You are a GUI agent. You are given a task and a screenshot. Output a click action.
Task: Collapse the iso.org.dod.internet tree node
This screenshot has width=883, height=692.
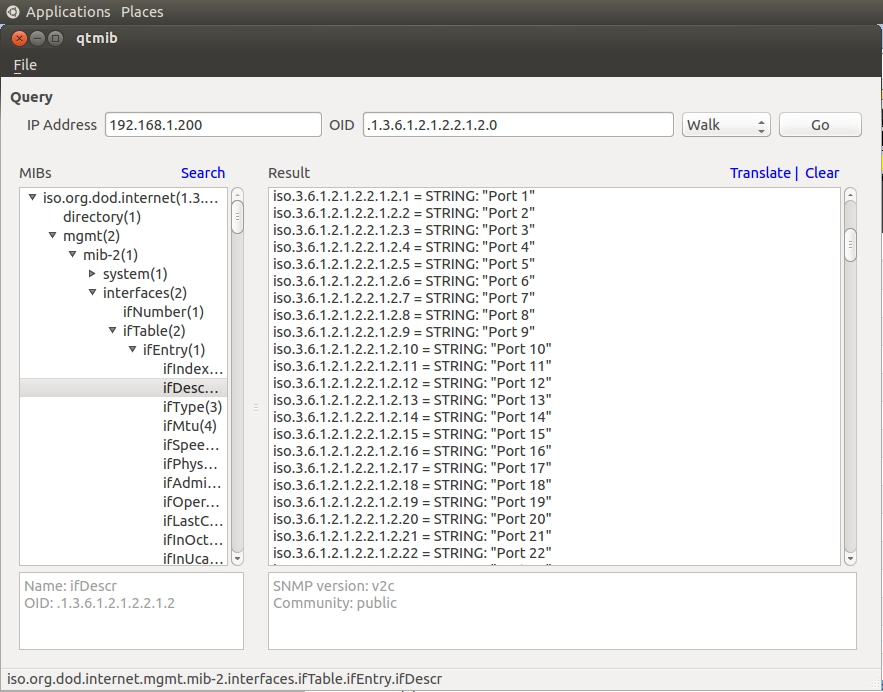click(33, 198)
